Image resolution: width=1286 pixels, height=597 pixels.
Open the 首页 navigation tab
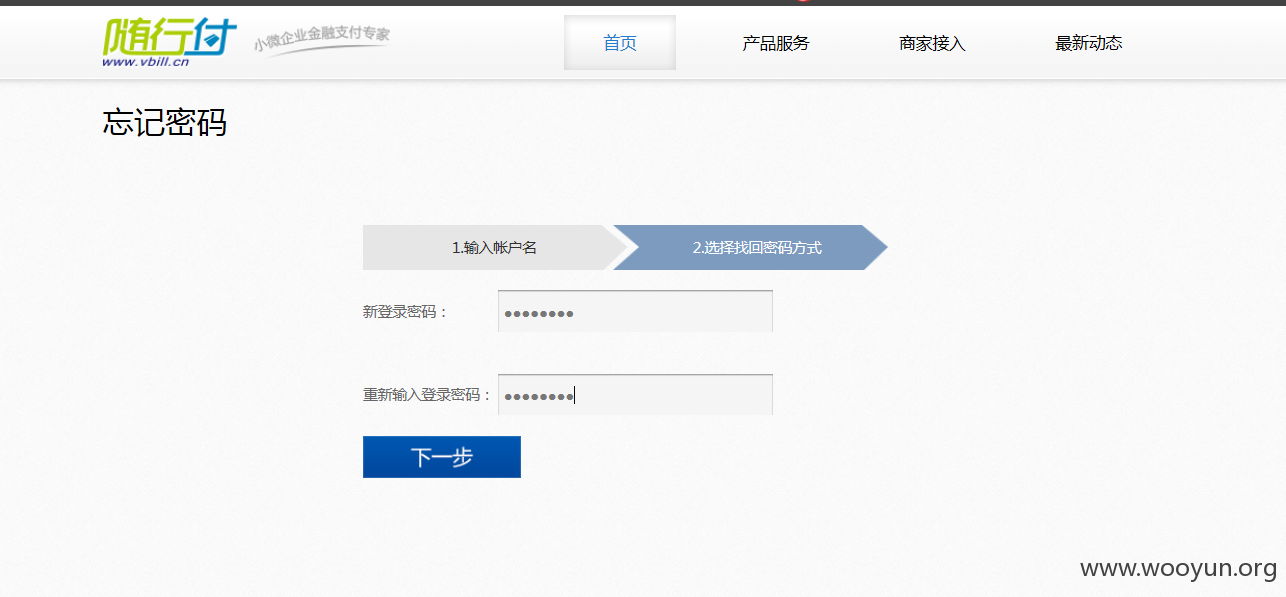coord(620,43)
